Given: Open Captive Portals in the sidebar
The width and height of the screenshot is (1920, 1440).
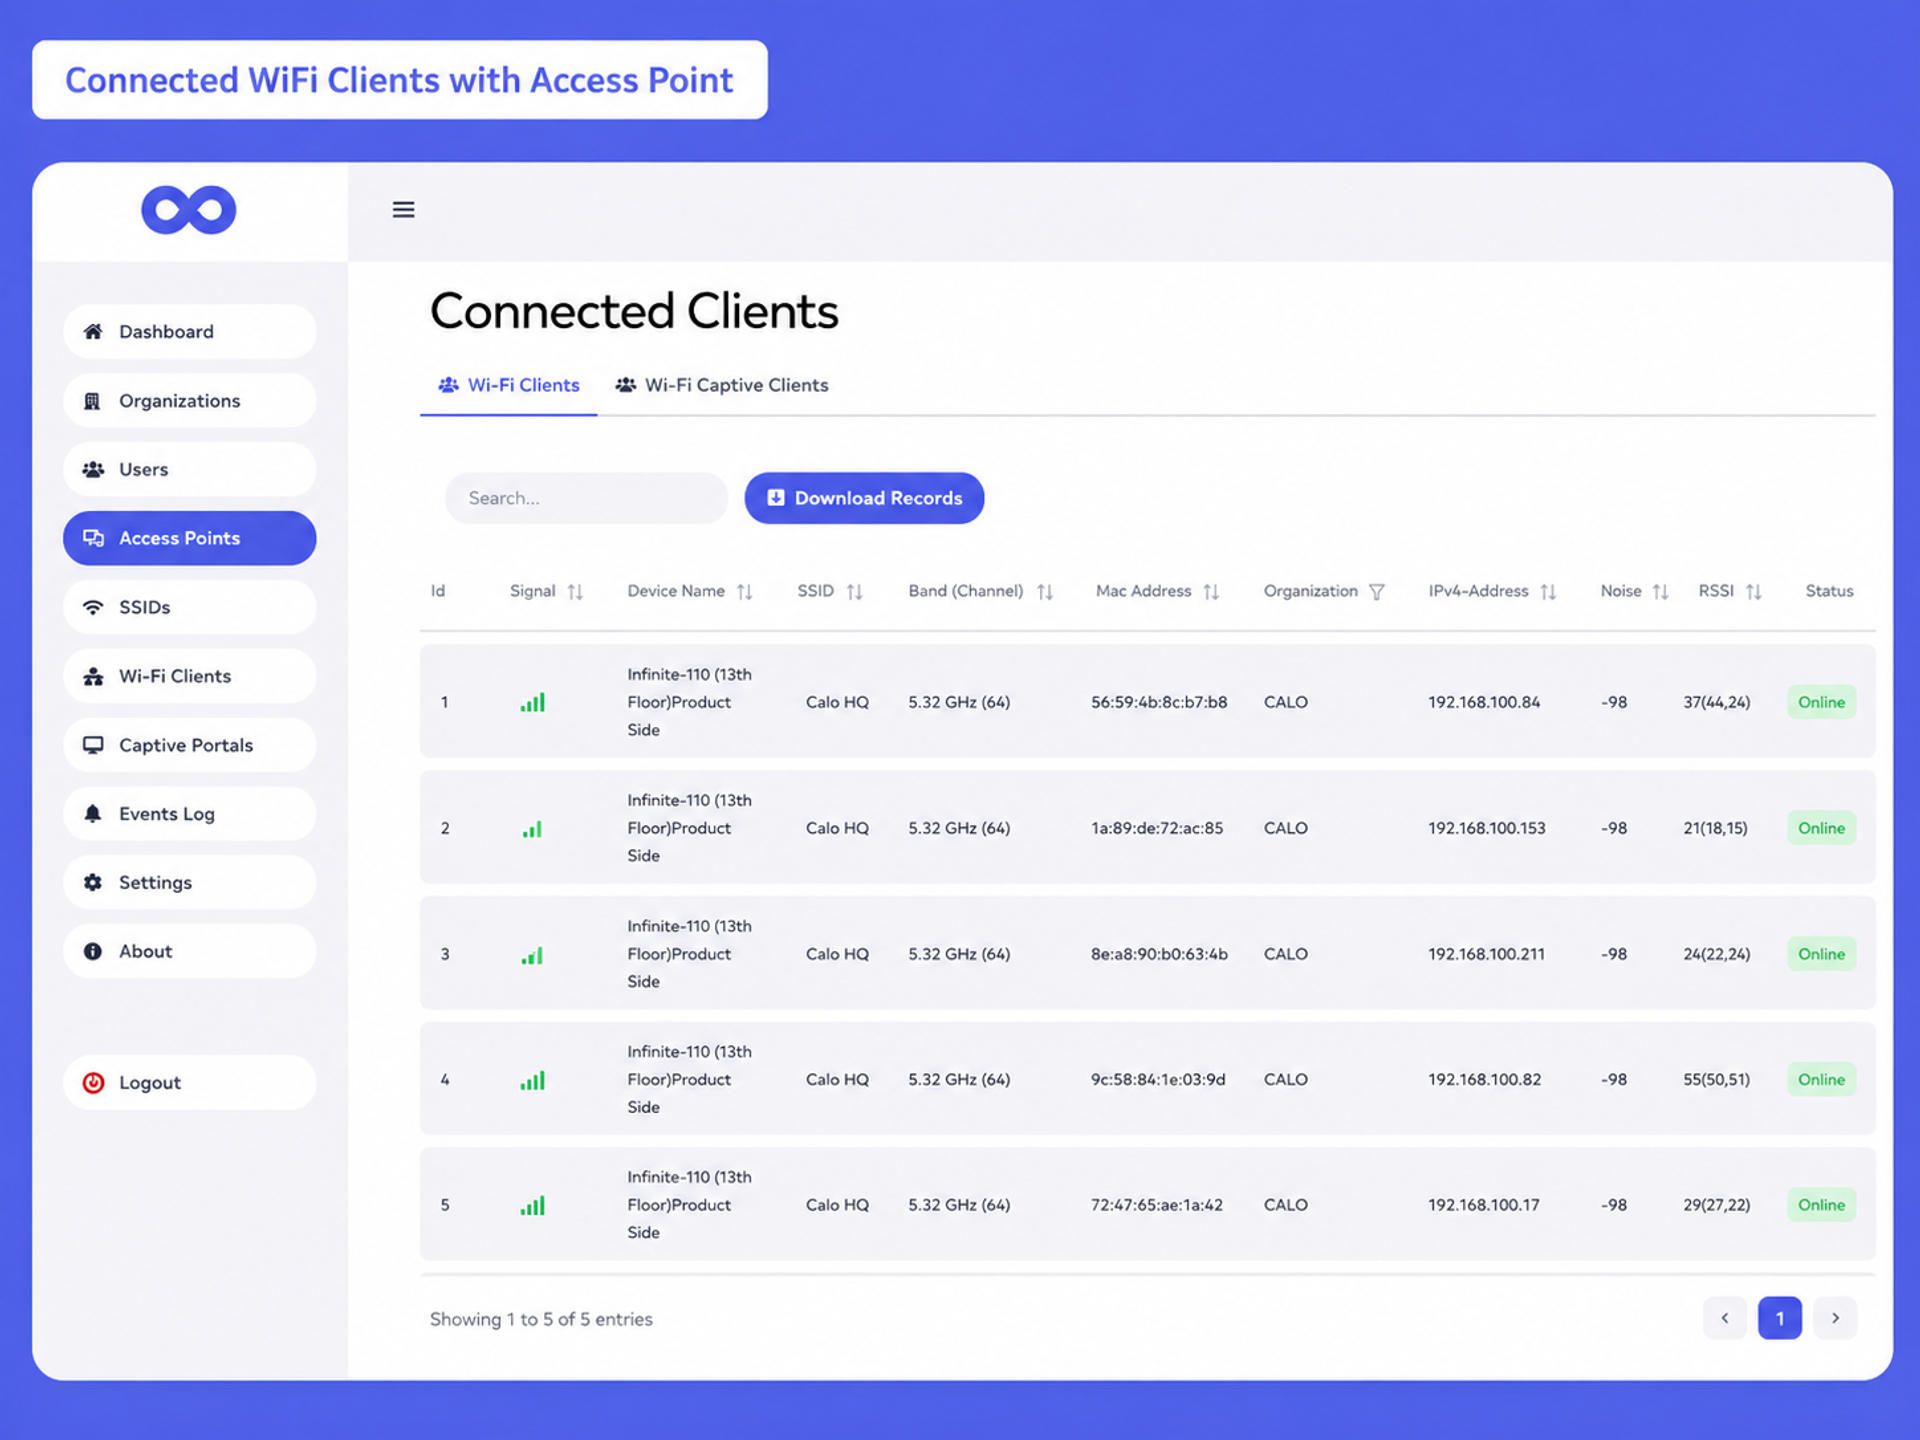Looking at the screenshot, I should [x=190, y=745].
